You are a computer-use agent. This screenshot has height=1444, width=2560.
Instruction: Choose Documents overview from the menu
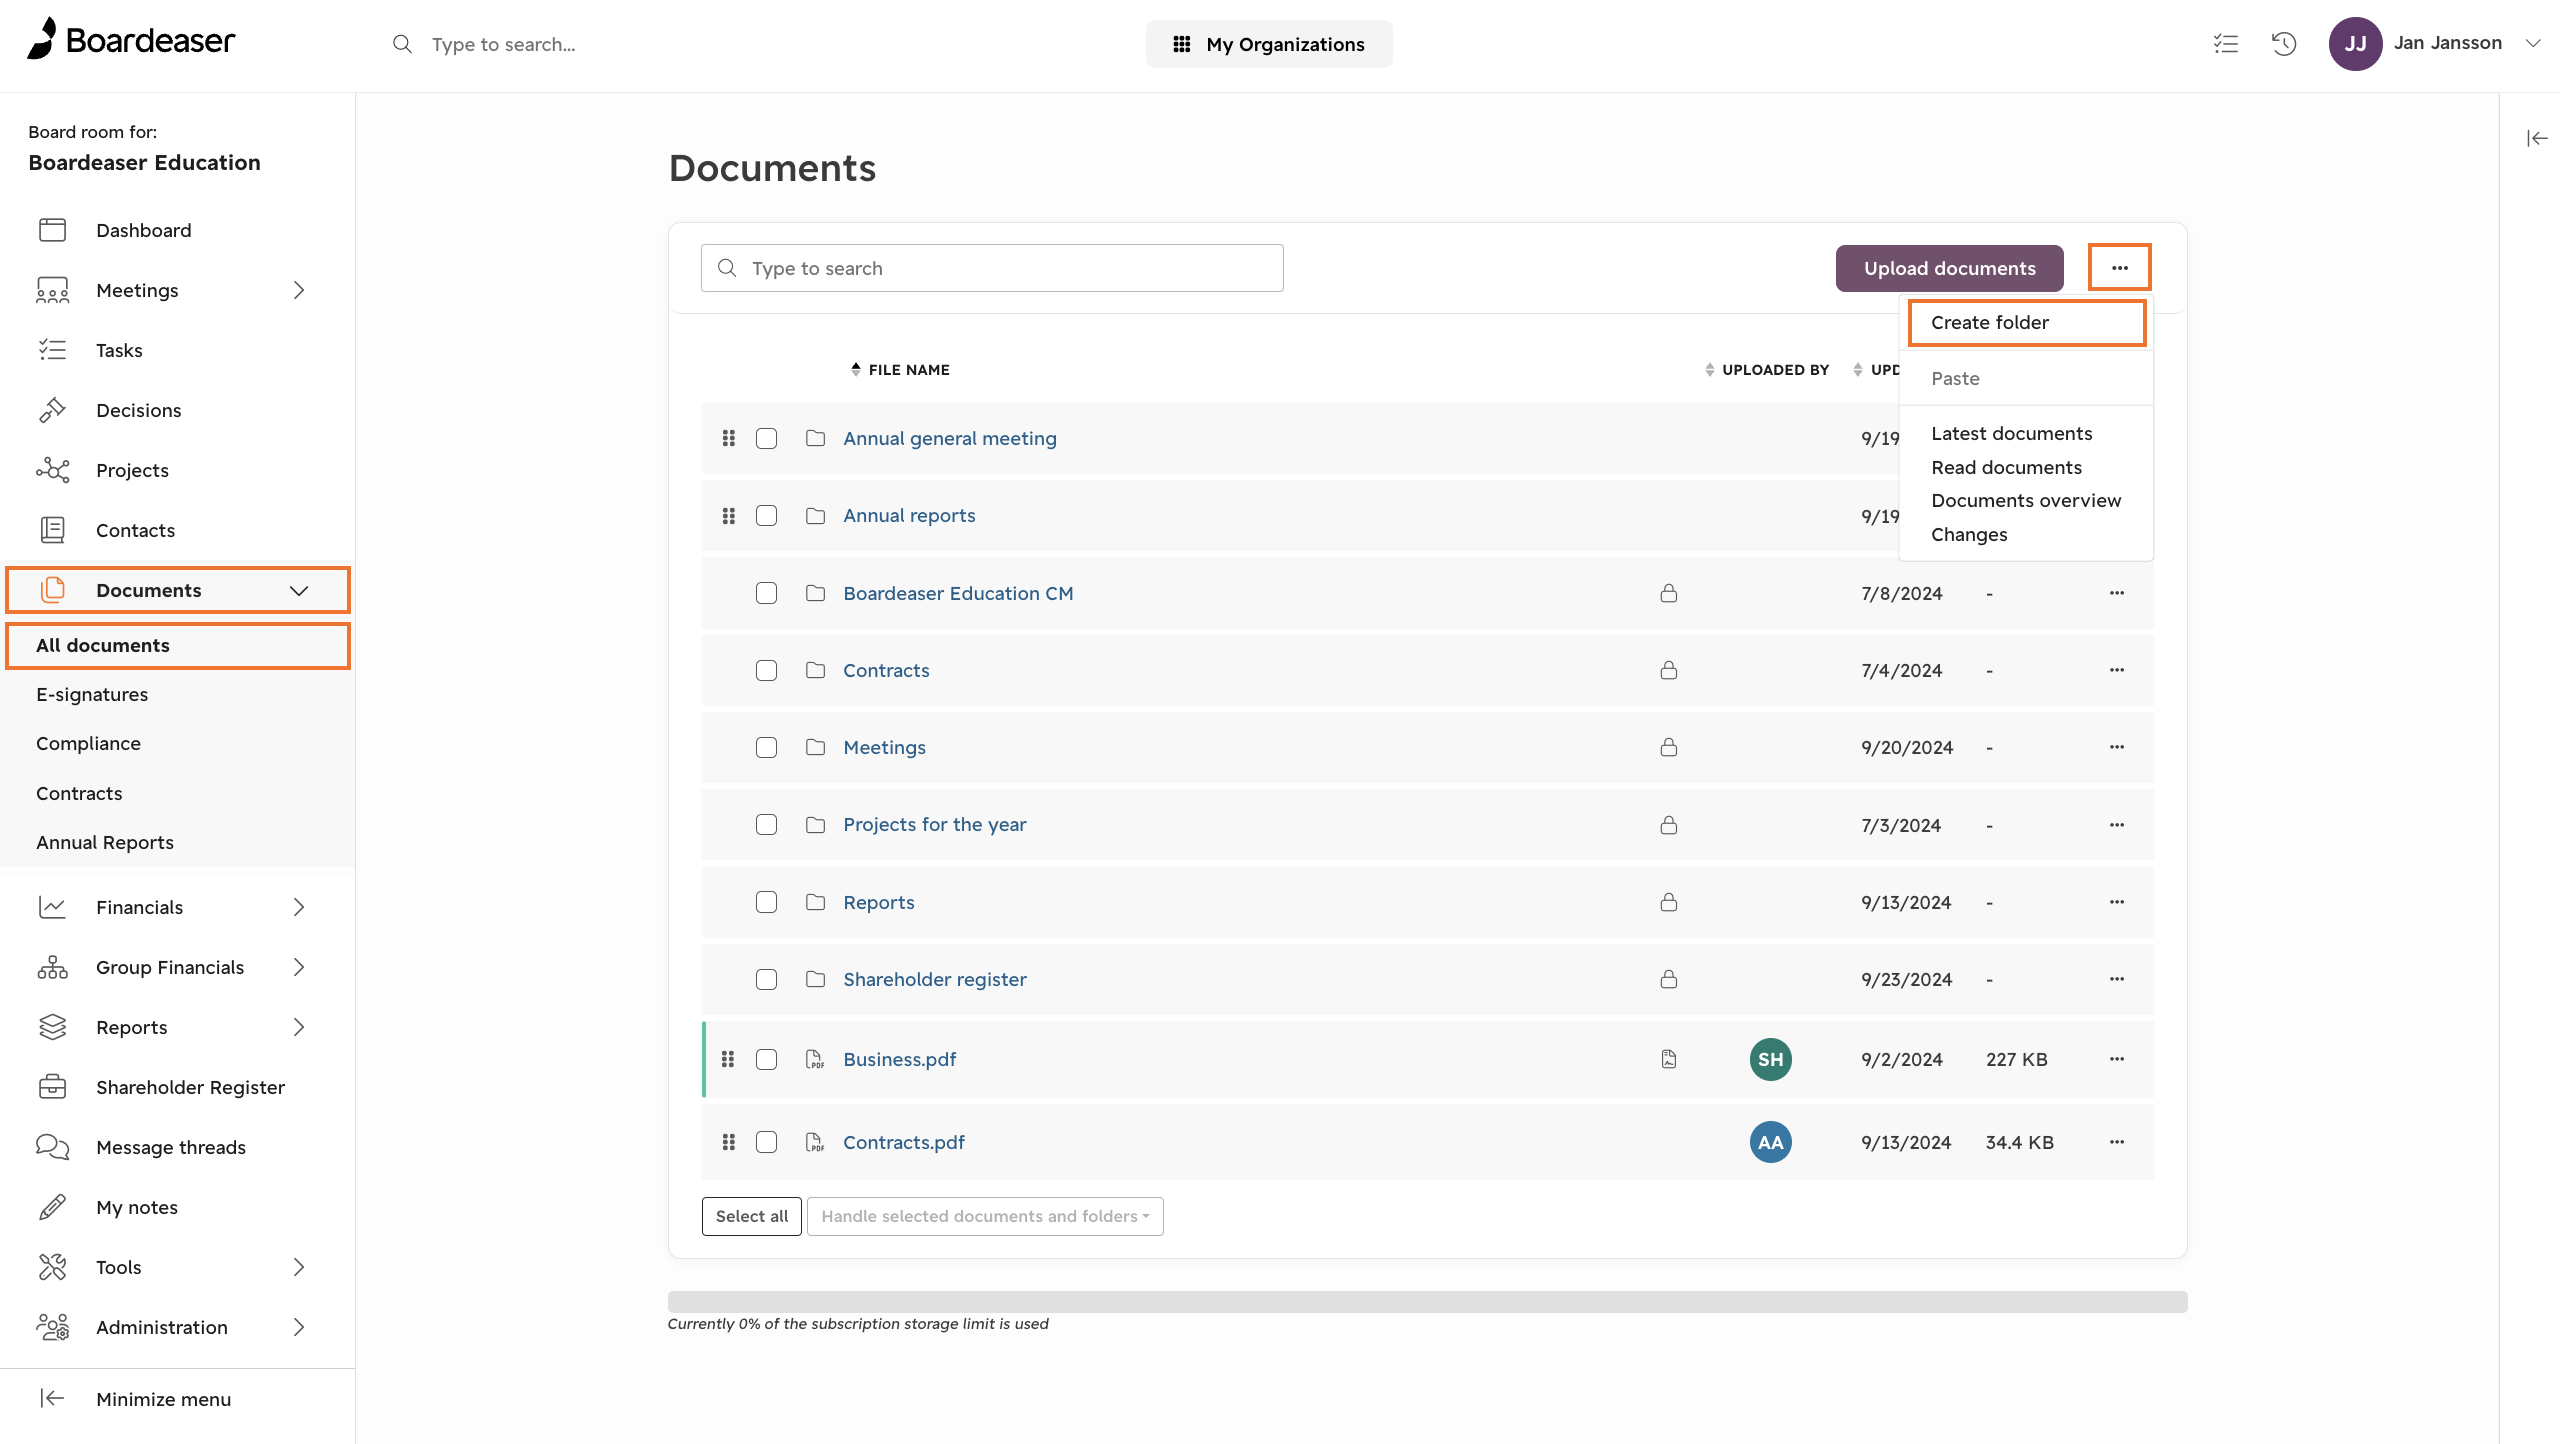[2025, 500]
